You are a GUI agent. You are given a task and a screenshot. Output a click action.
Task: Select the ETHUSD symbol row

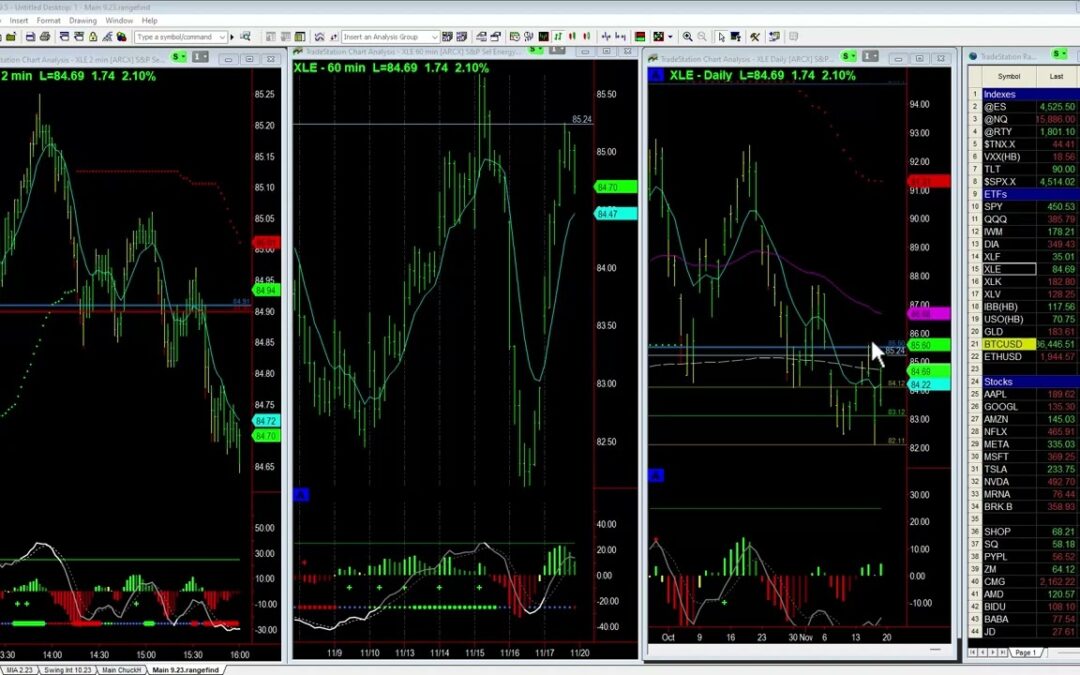[1029, 357]
